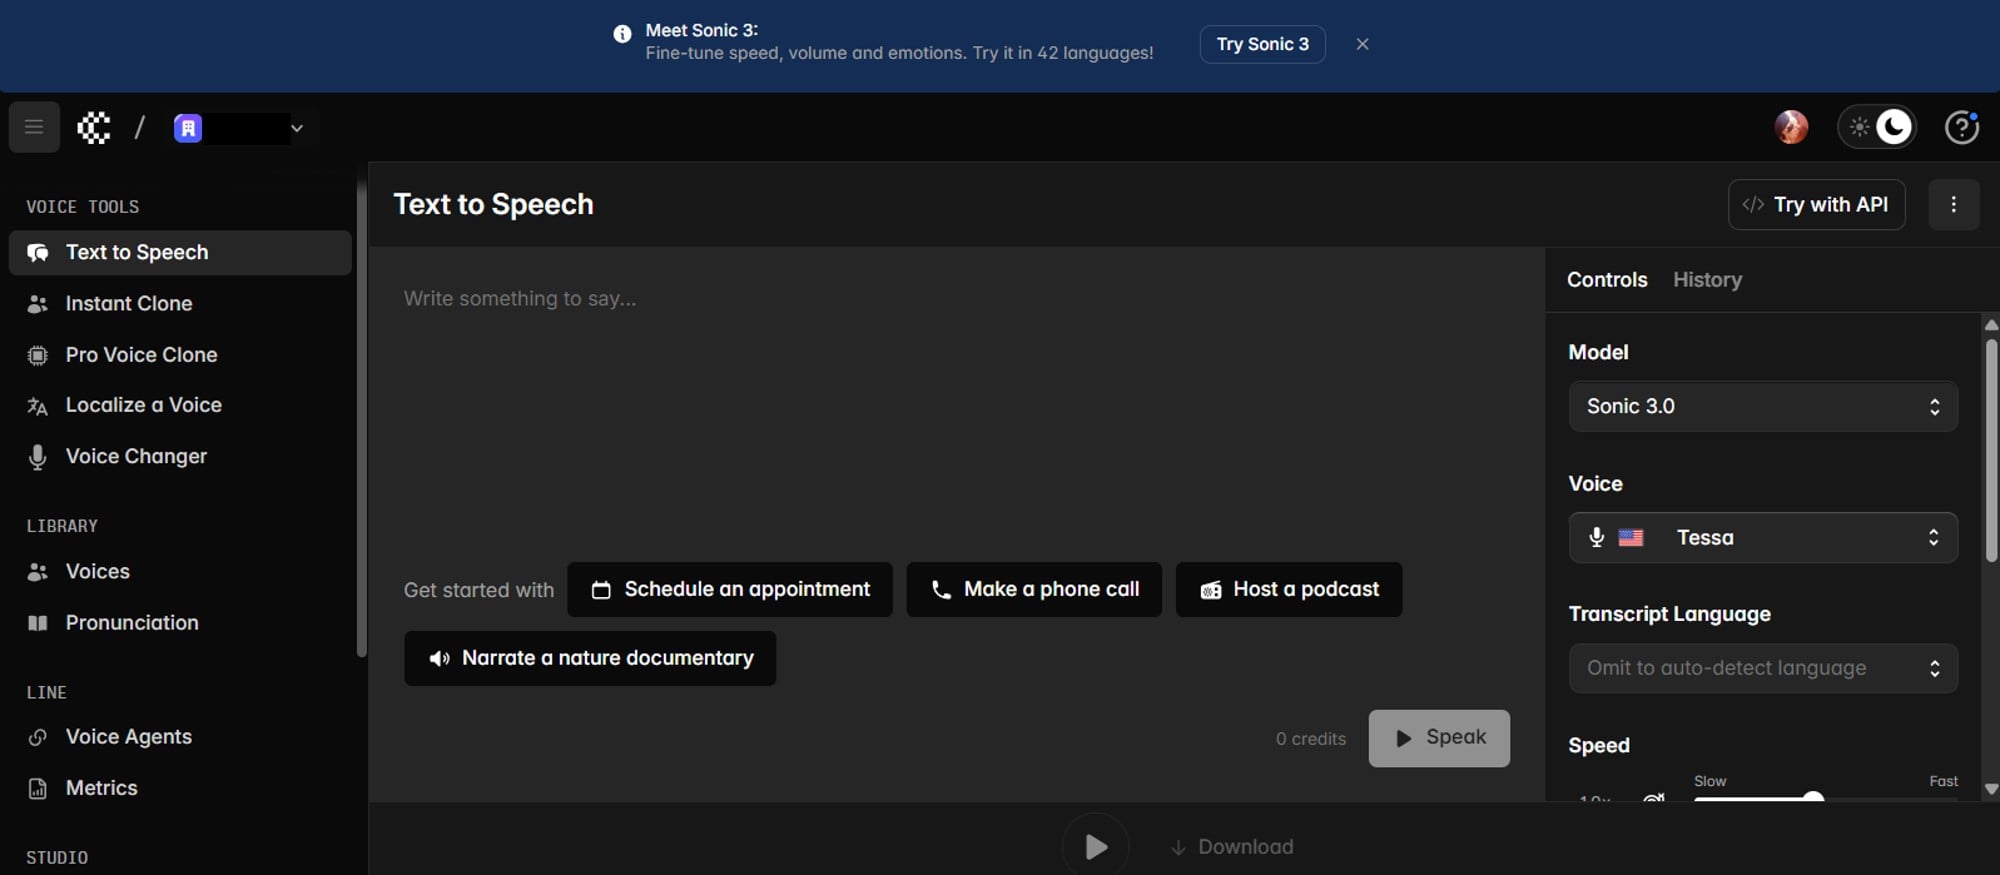Viewport: 2000px width, 875px height.
Task: Expand the Model dropdown showing Sonic 3.0
Action: click(x=1762, y=406)
